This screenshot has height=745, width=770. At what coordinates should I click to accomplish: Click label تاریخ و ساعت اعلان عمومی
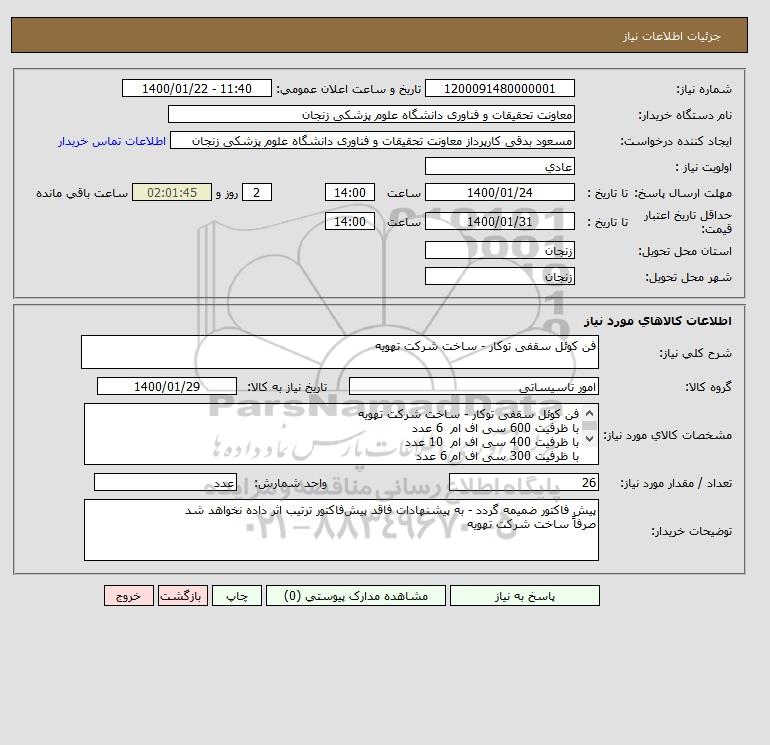[x=349, y=89]
